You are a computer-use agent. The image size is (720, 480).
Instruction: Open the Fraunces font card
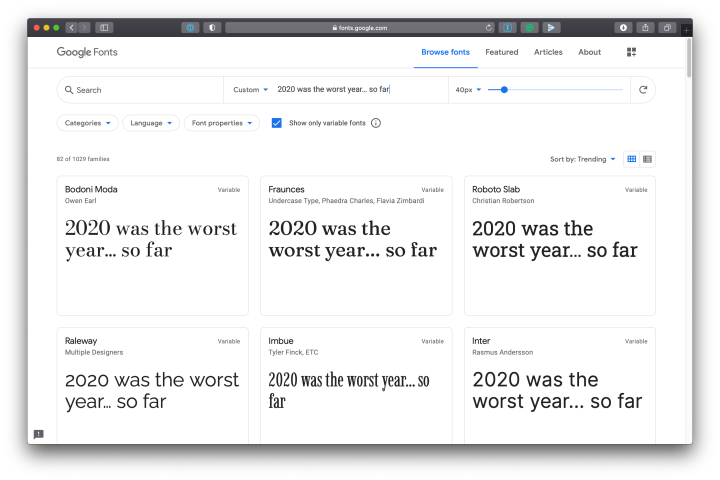(356, 246)
